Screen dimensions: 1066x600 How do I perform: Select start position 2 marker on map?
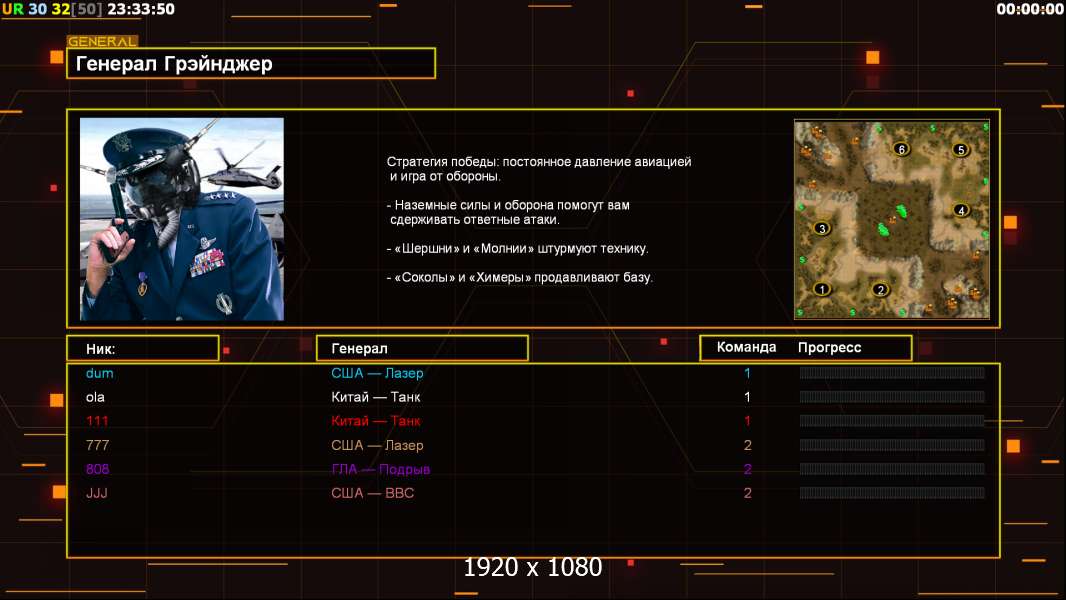(x=881, y=290)
